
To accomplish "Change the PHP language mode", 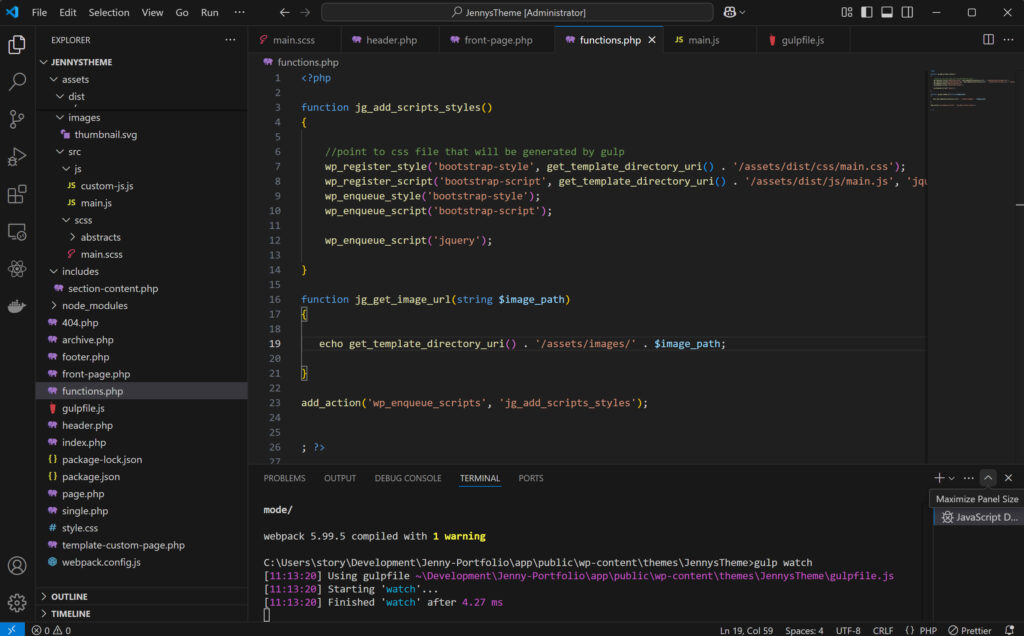I will pos(928,630).
